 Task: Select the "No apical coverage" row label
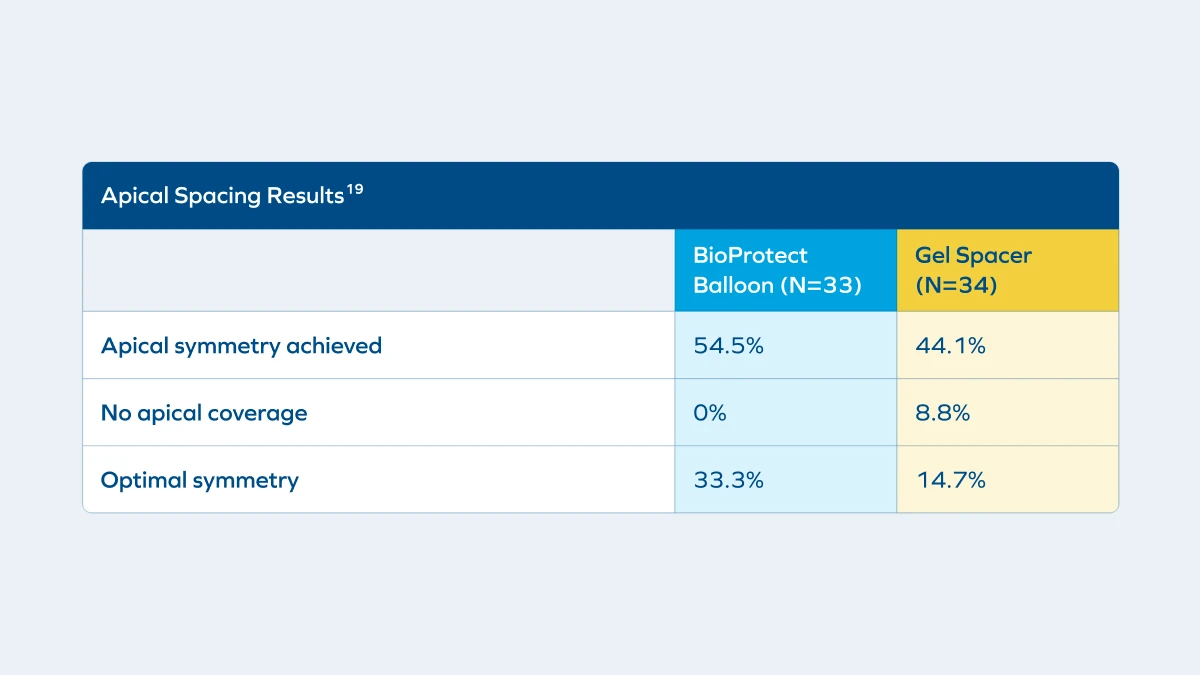click(204, 413)
